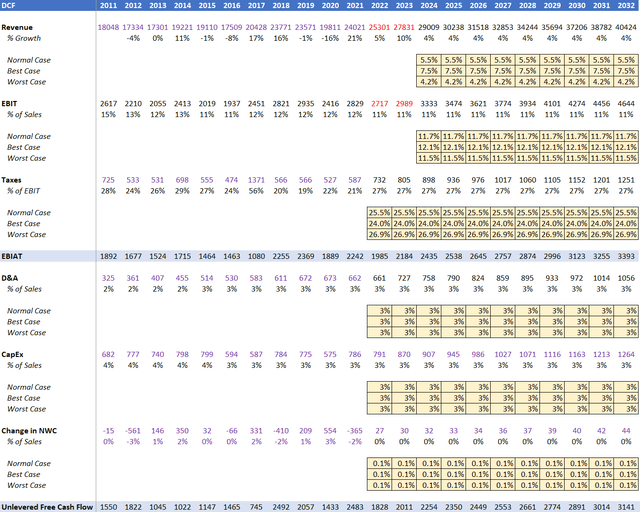
Task: Select the 2011 EBIT value 2617
Action: point(109,104)
